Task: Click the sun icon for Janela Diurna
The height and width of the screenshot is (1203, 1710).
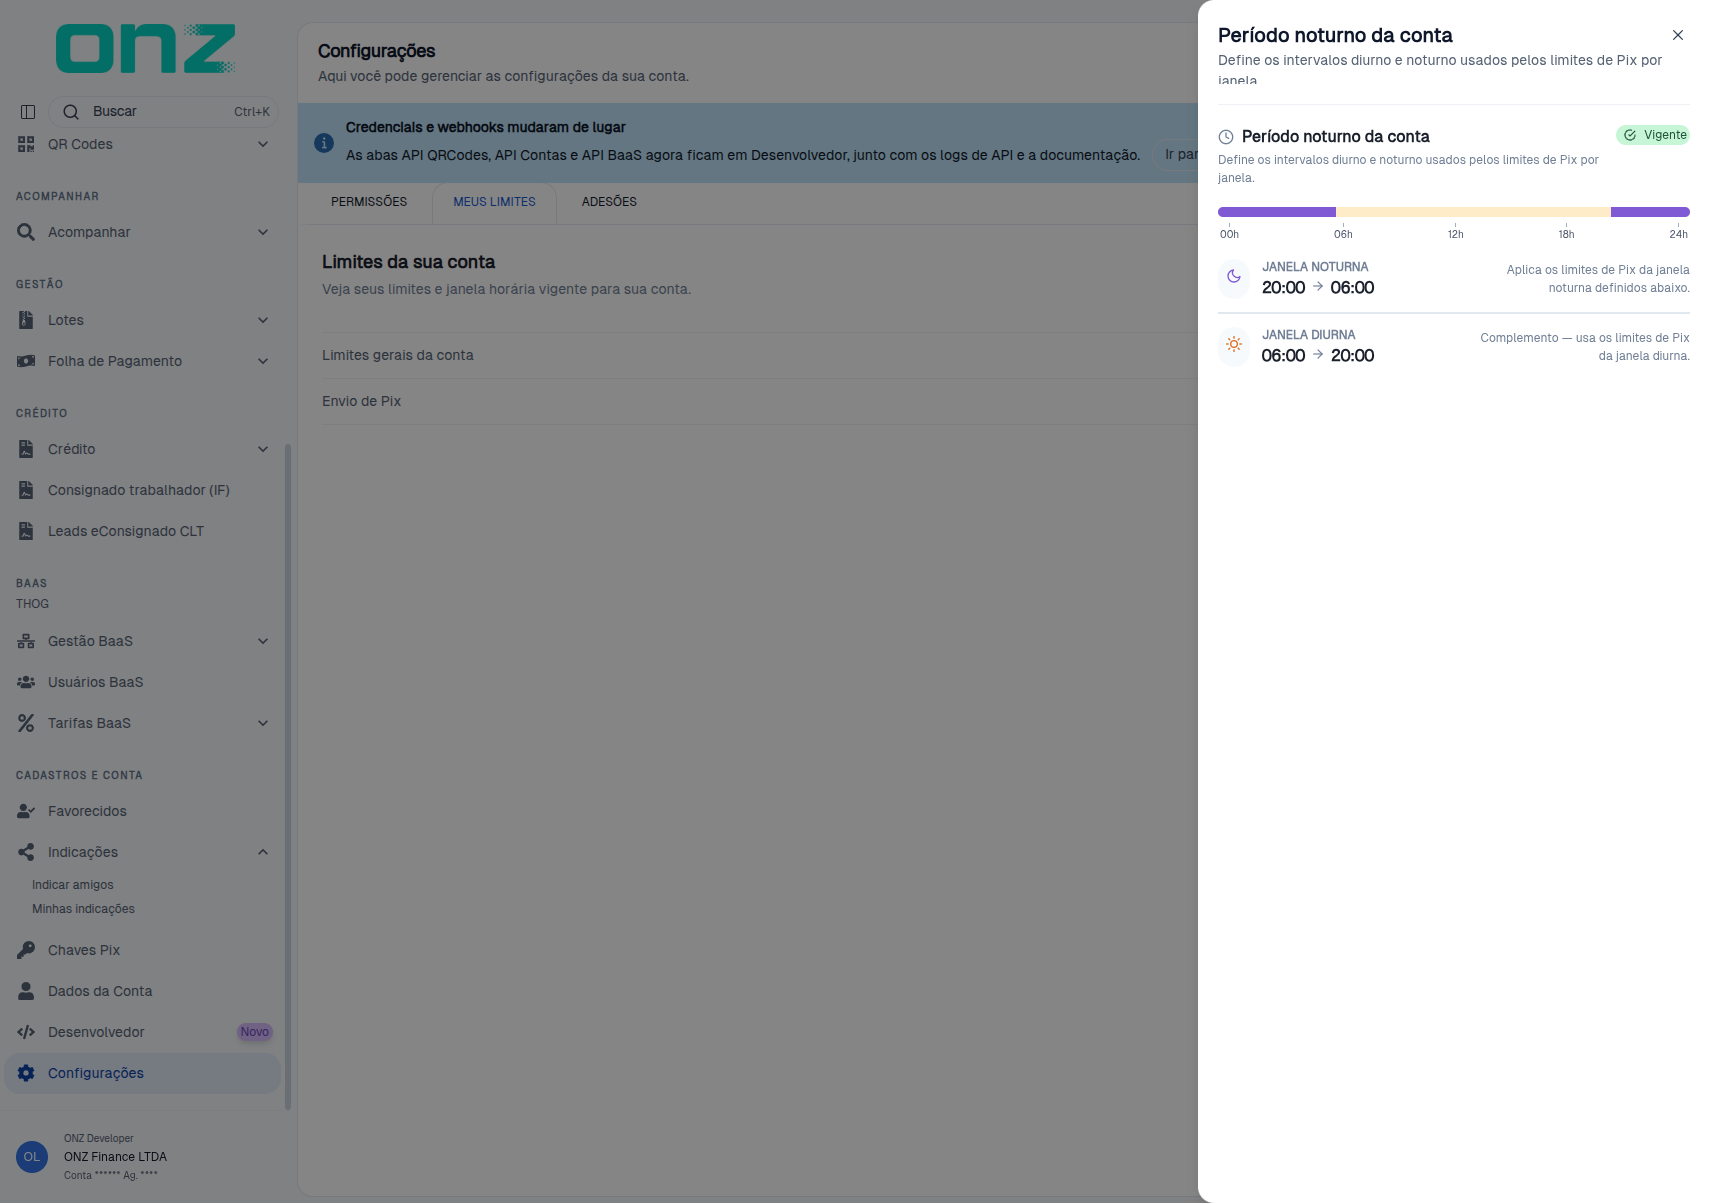Action: tap(1234, 345)
